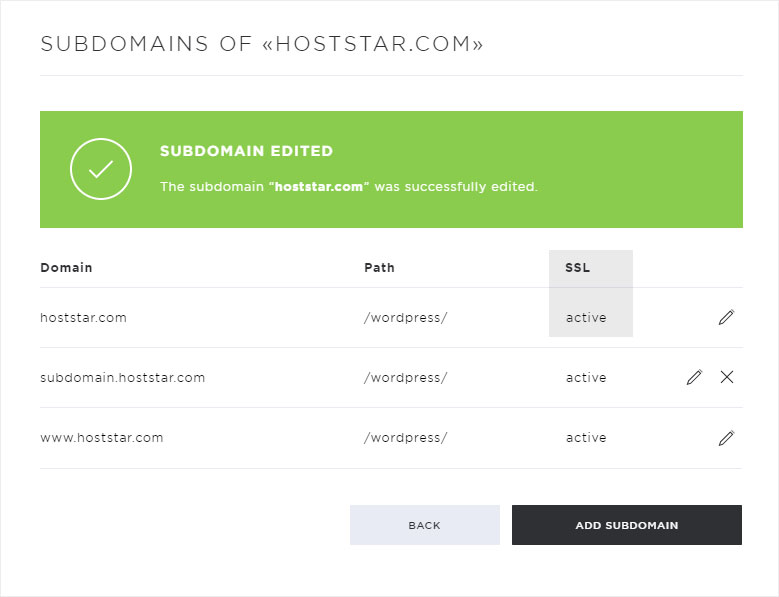Edit the hoststar.com subdomain with pencil icon
This screenshot has height=597, width=779.
[726, 317]
